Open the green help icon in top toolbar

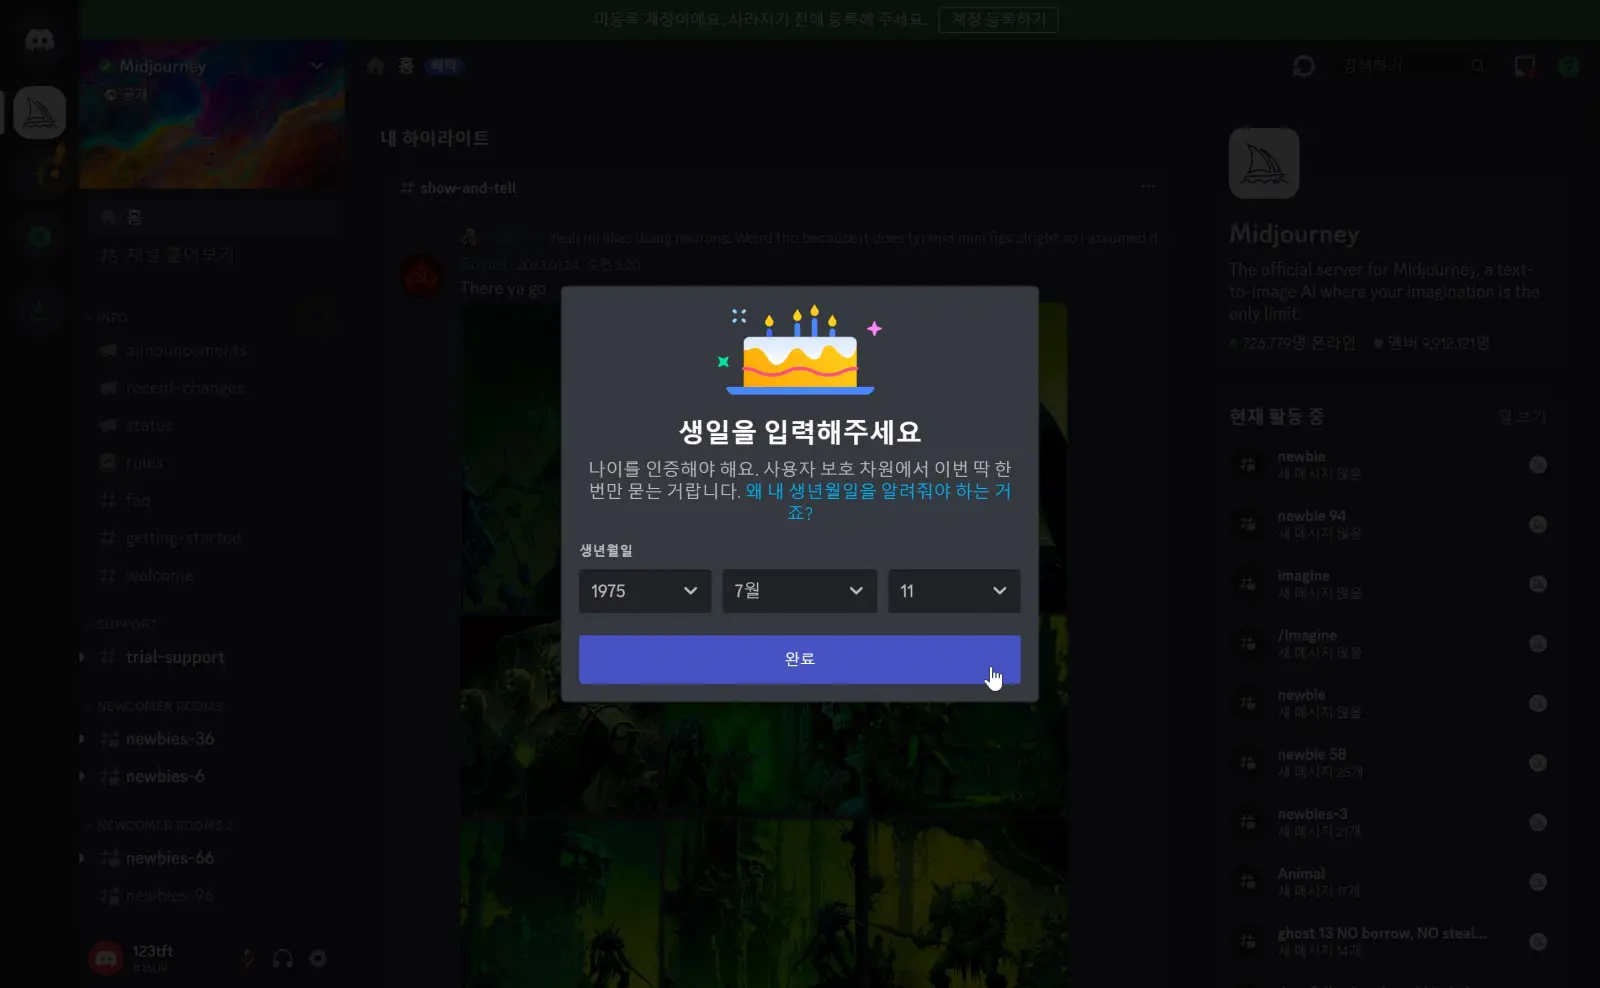pyautogui.click(x=1569, y=66)
